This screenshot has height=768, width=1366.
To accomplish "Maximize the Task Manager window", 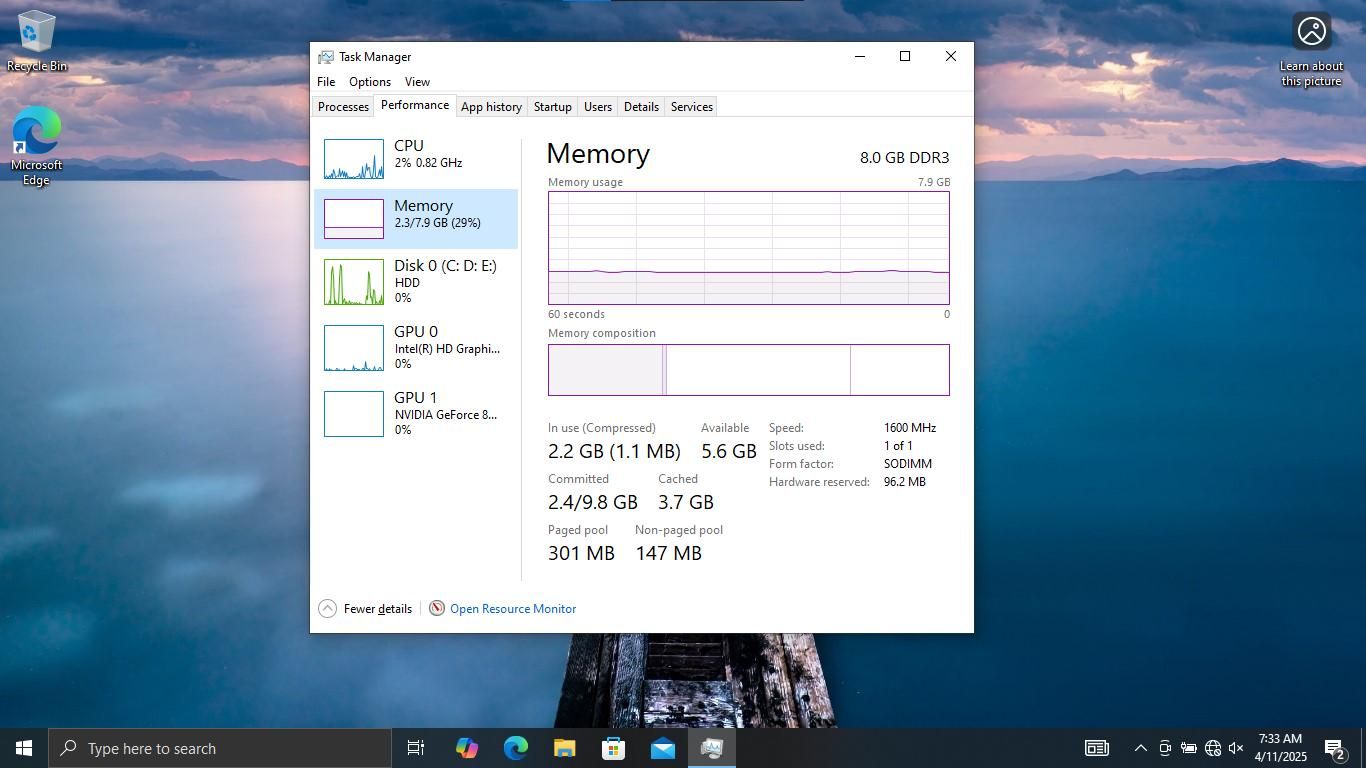I will click(905, 56).
